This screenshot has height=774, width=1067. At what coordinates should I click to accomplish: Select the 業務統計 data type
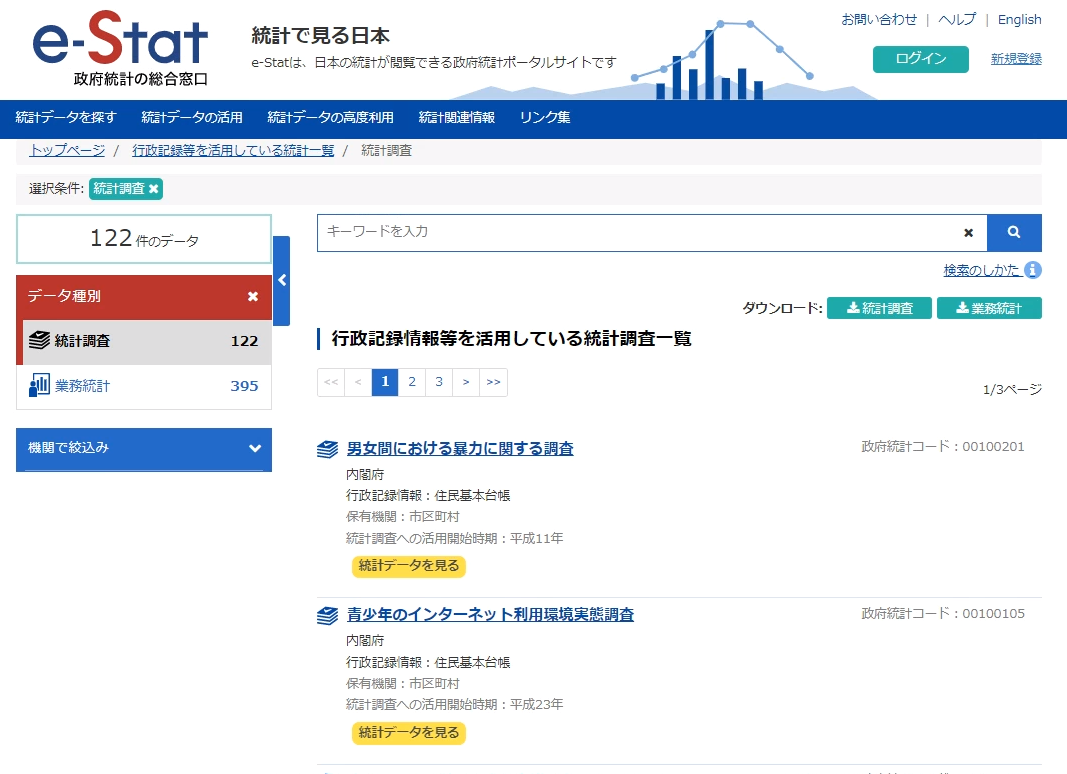click(x=83, y=386)
